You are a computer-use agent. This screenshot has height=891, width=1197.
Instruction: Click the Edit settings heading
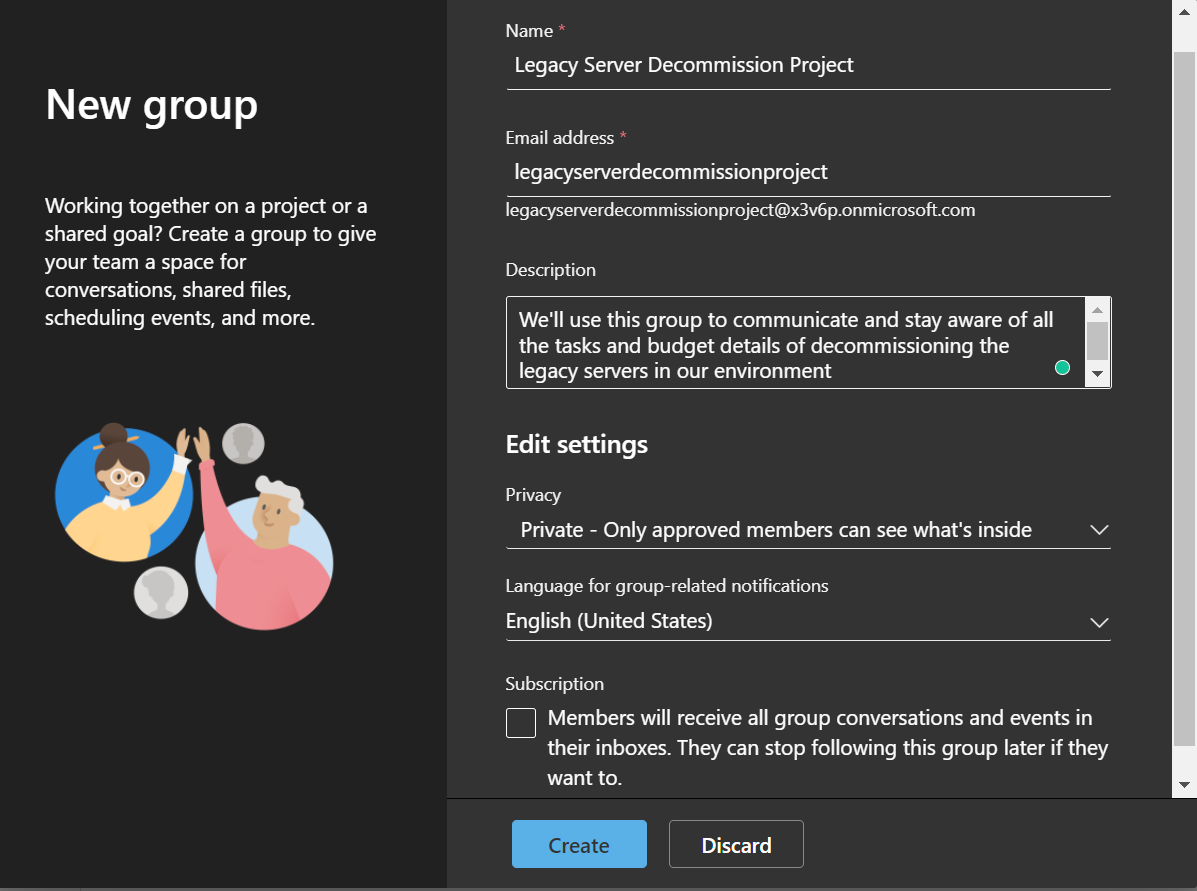(x=576, y=444)
